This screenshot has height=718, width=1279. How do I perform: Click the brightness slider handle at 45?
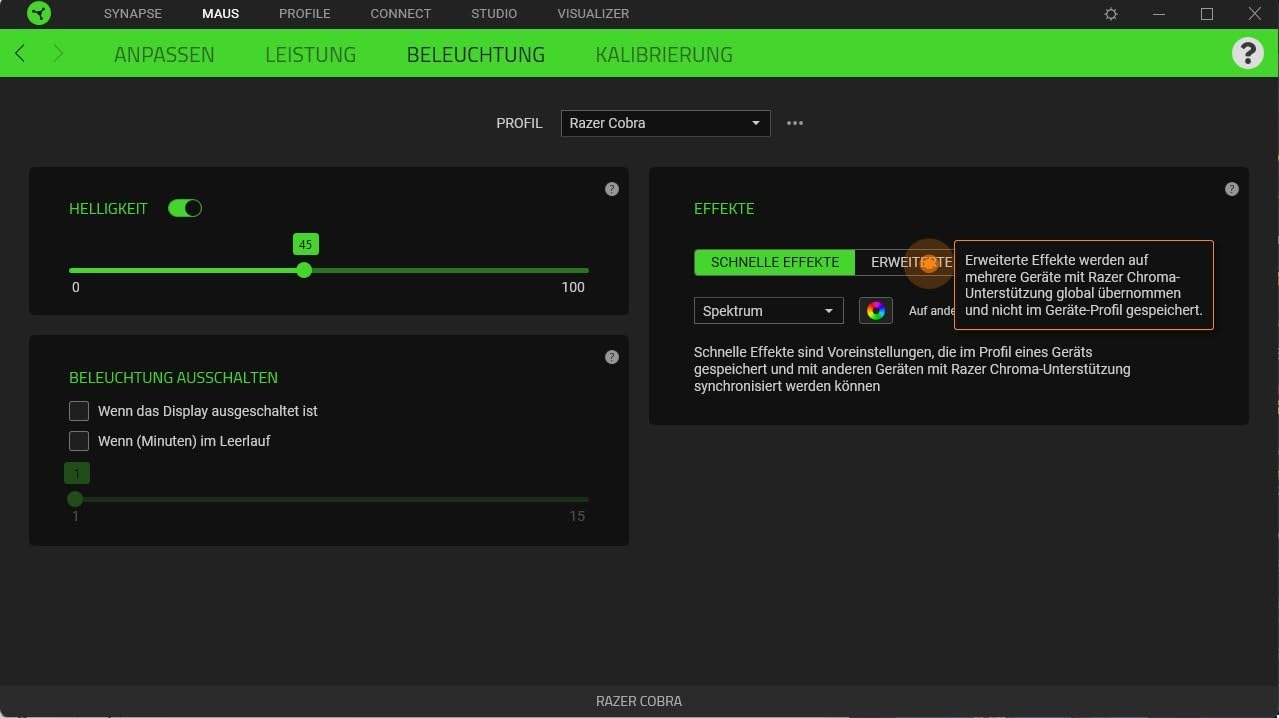point(304,270)
